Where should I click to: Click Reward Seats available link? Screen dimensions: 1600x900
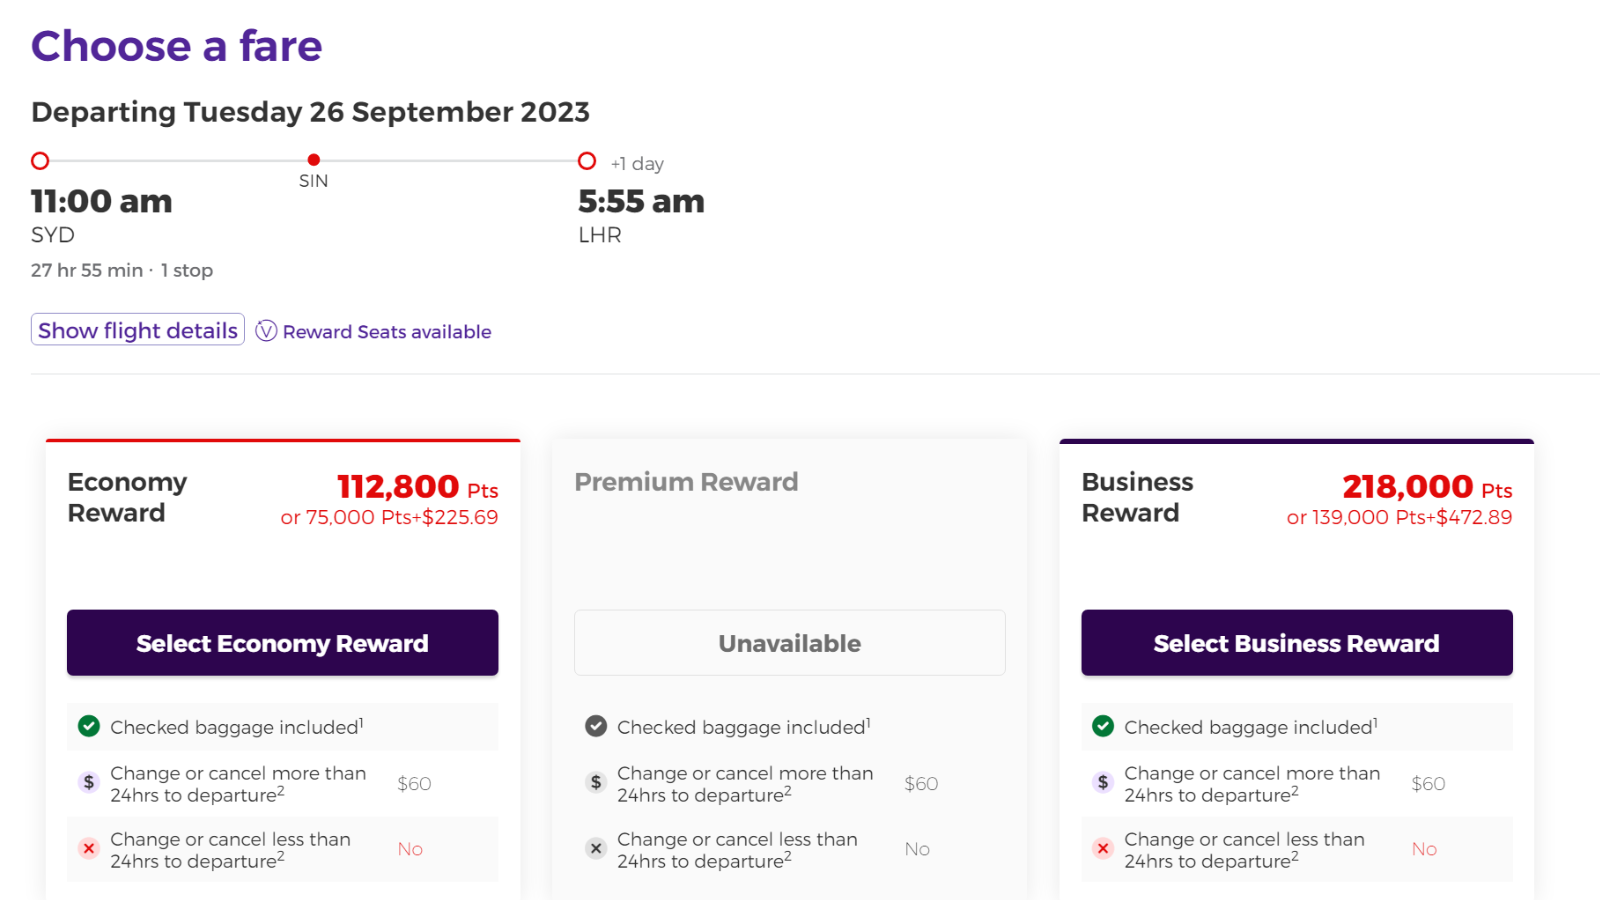click(387, 332)
